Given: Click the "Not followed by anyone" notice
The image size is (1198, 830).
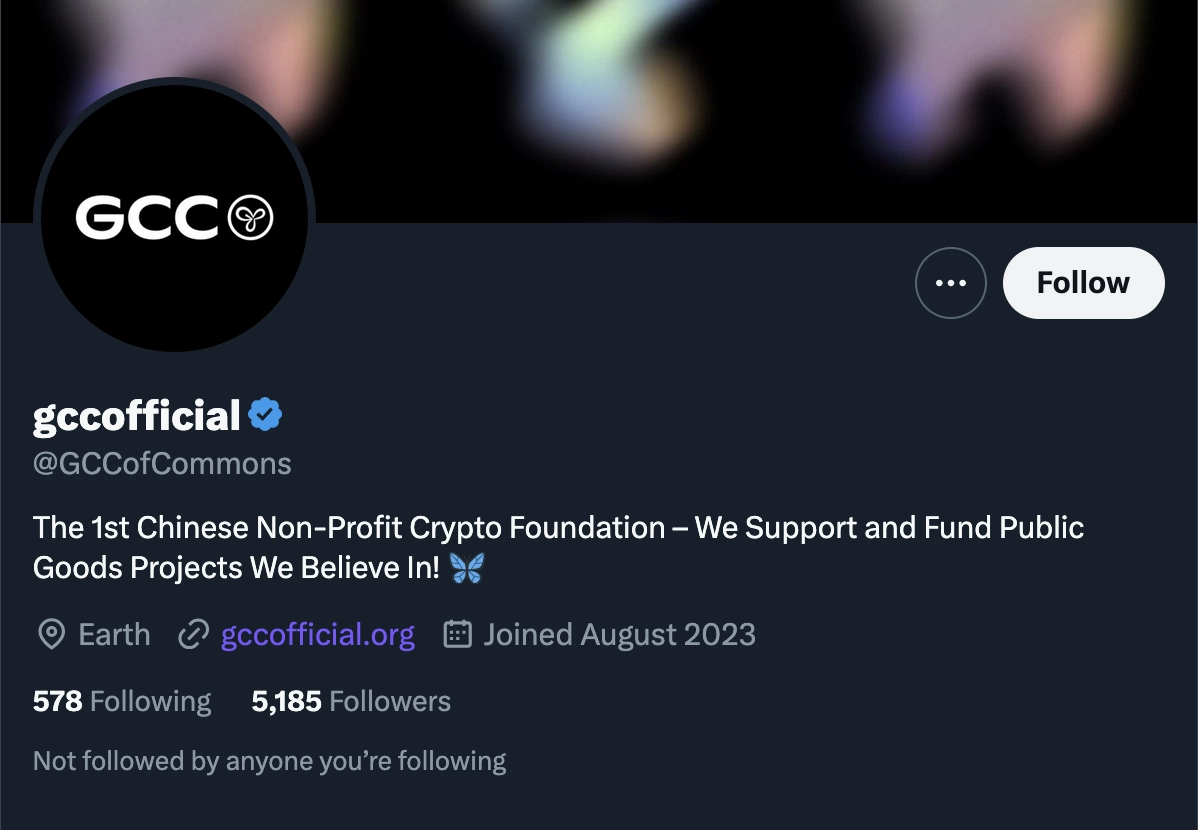Looking at the screenshot, I should tap(269, 761).
